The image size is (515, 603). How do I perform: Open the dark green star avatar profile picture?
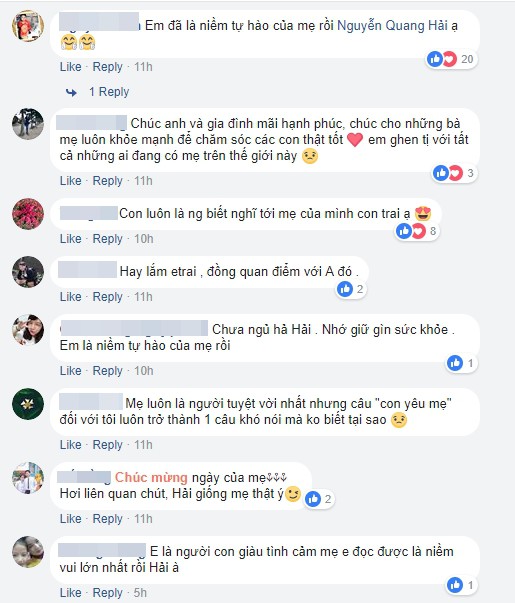[x=28, y=404]
